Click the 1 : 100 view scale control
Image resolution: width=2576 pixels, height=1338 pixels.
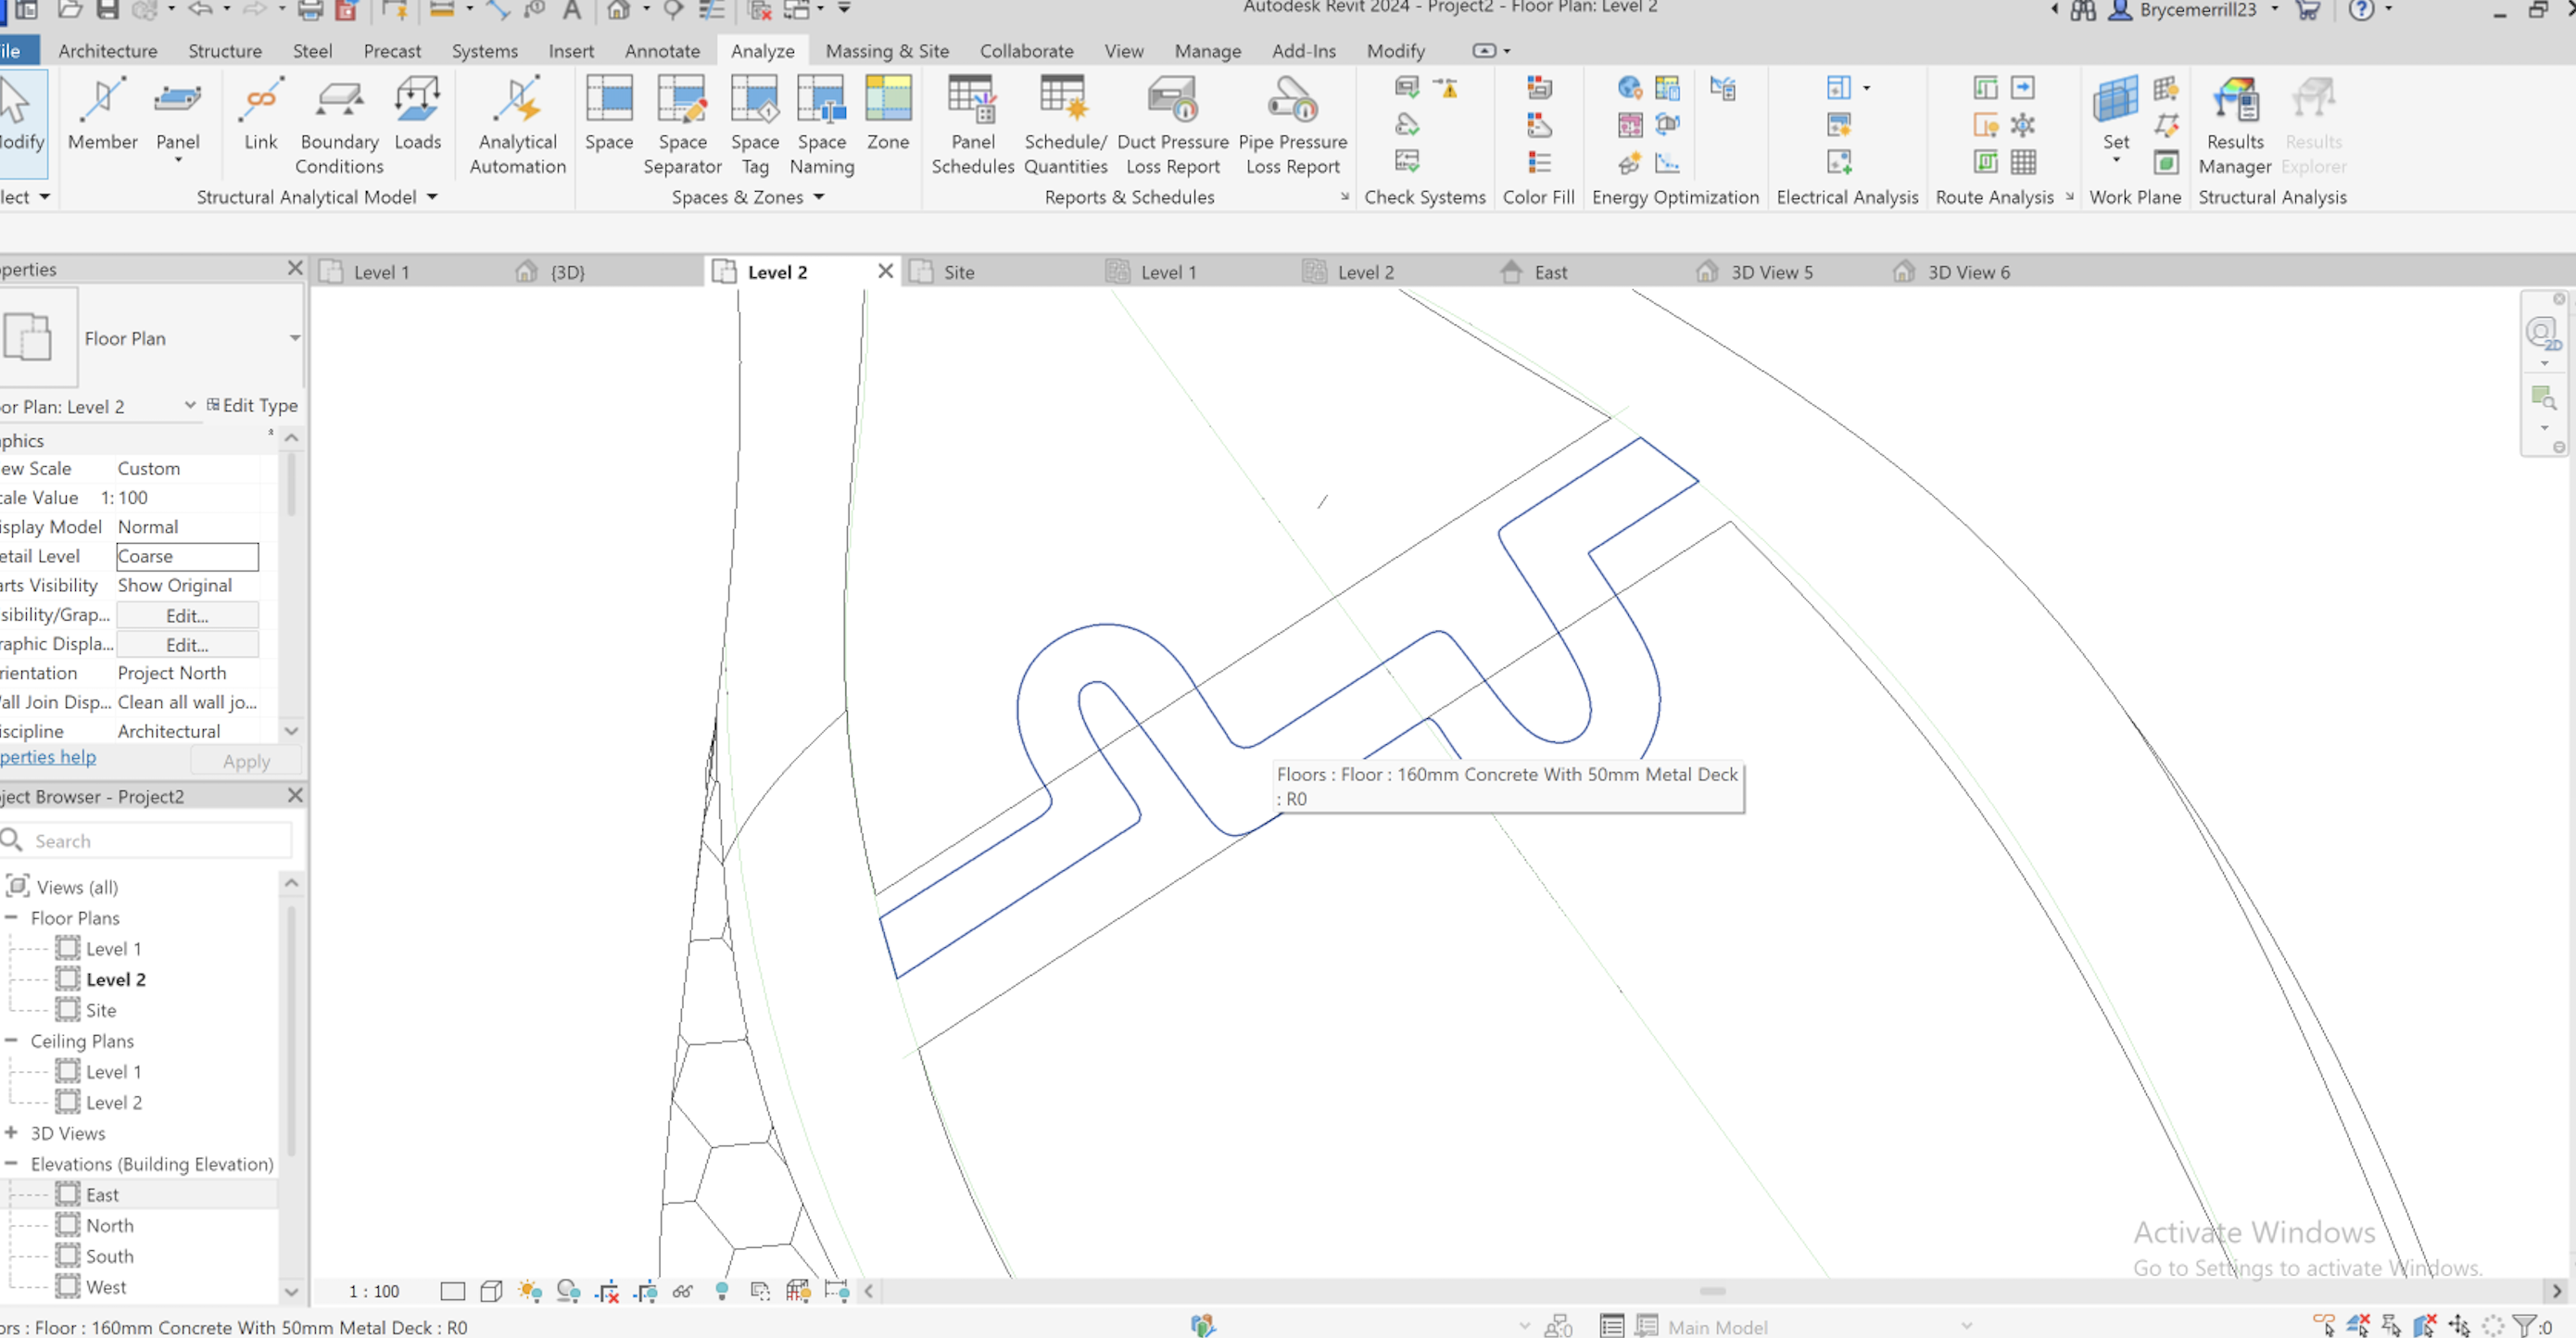[373, 1291]
